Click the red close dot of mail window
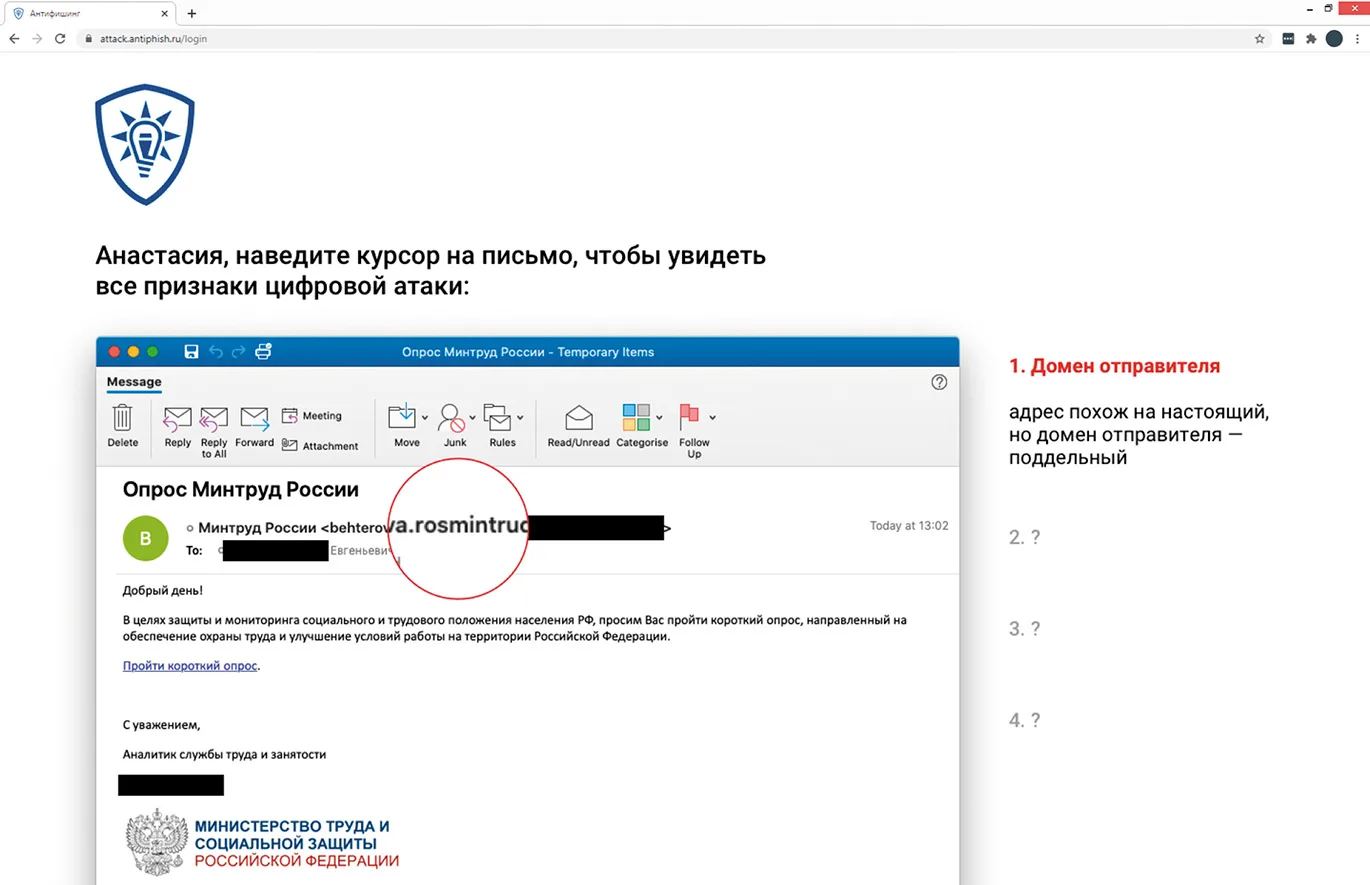This screenshot has width=1370, height=885. pyautogui.click(x=114, y=352)
